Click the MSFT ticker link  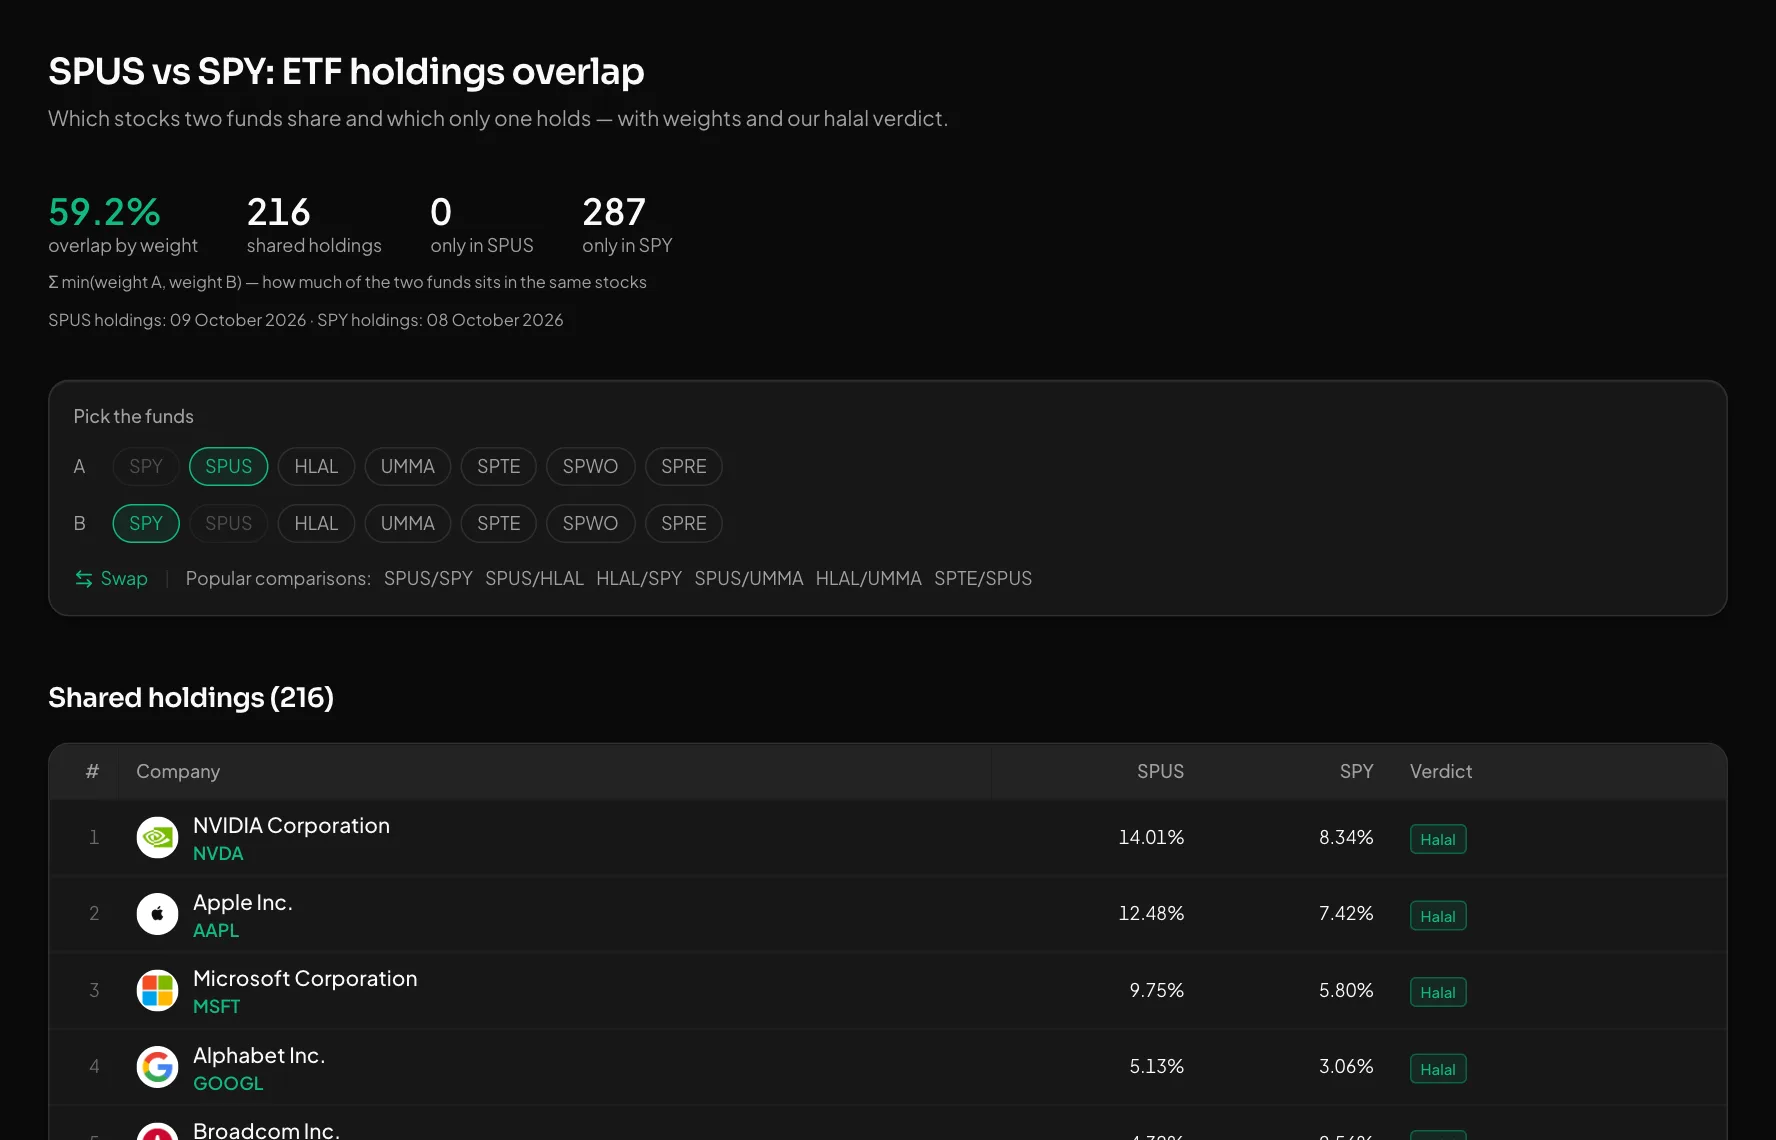pos(217,1007)
